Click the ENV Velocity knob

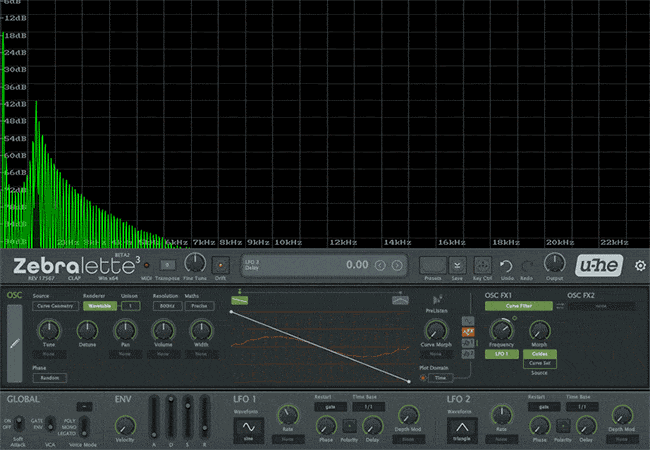[x=125, y=426]
